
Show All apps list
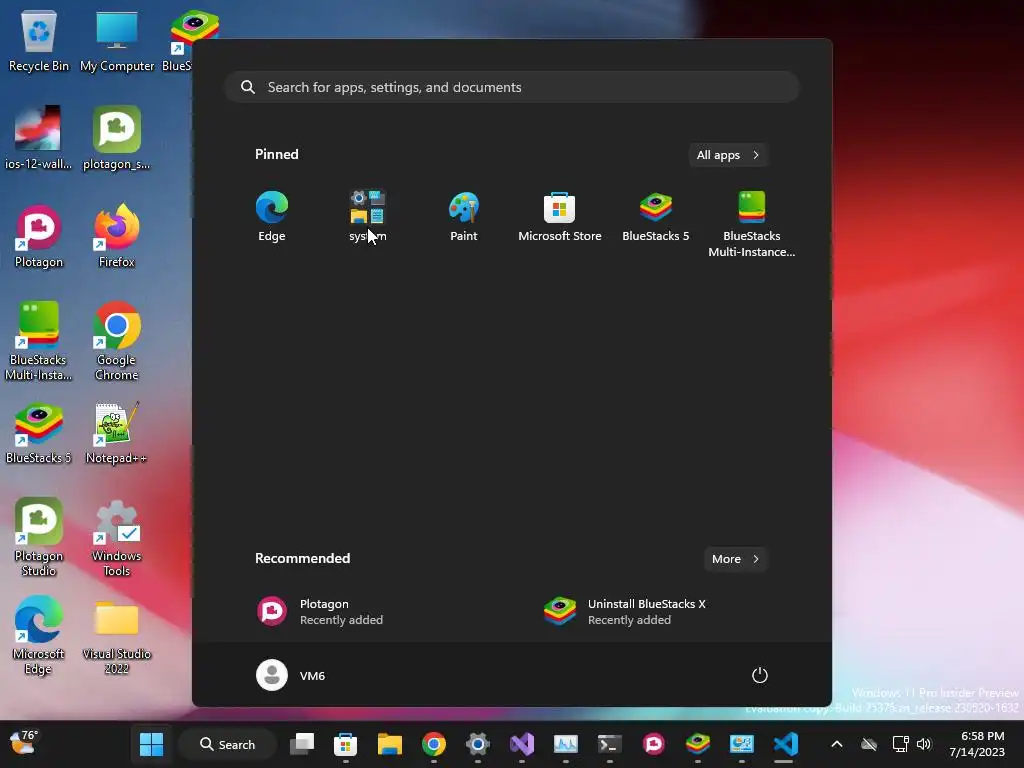tap(728, 155)
